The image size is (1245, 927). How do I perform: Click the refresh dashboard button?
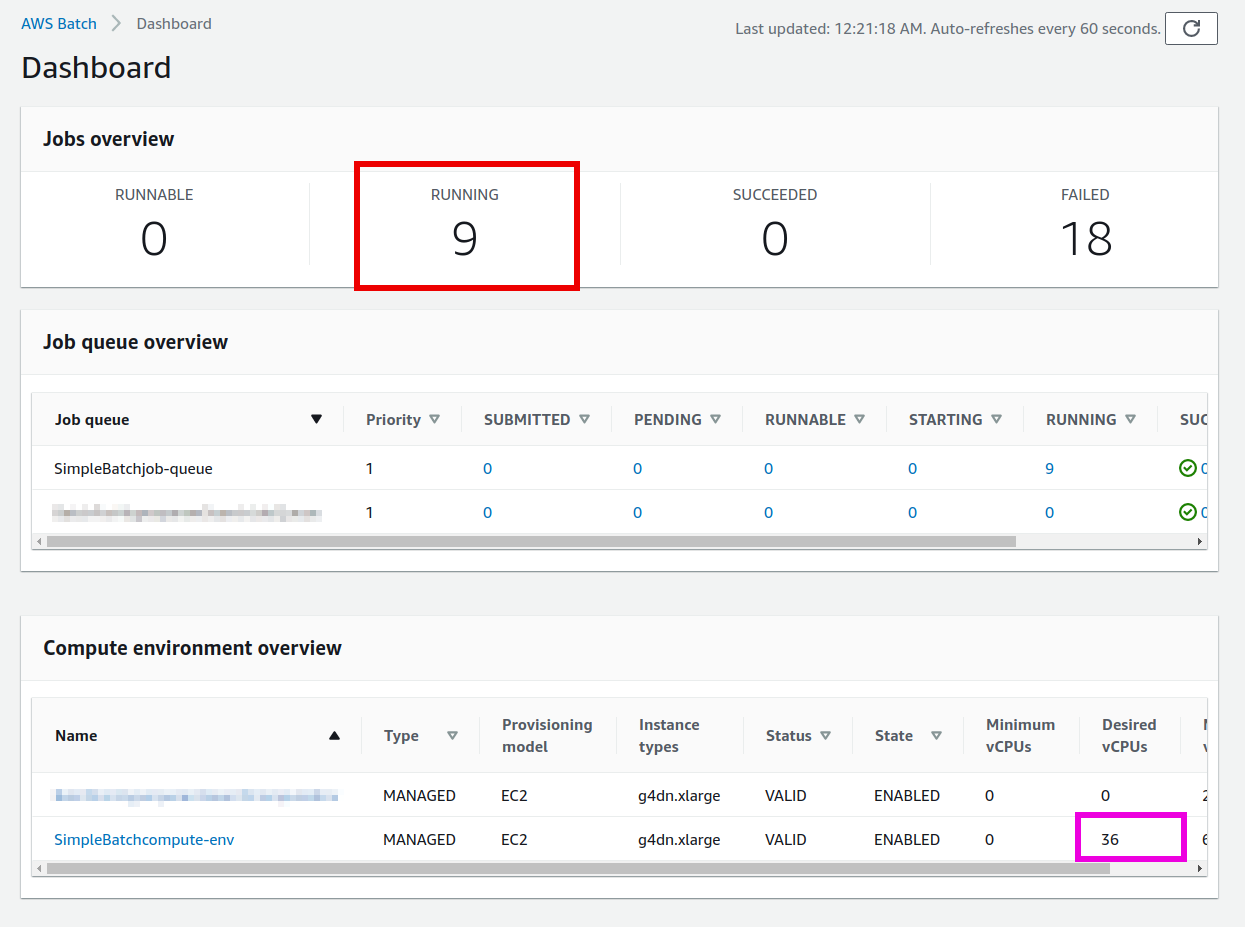click(1191, 29)
